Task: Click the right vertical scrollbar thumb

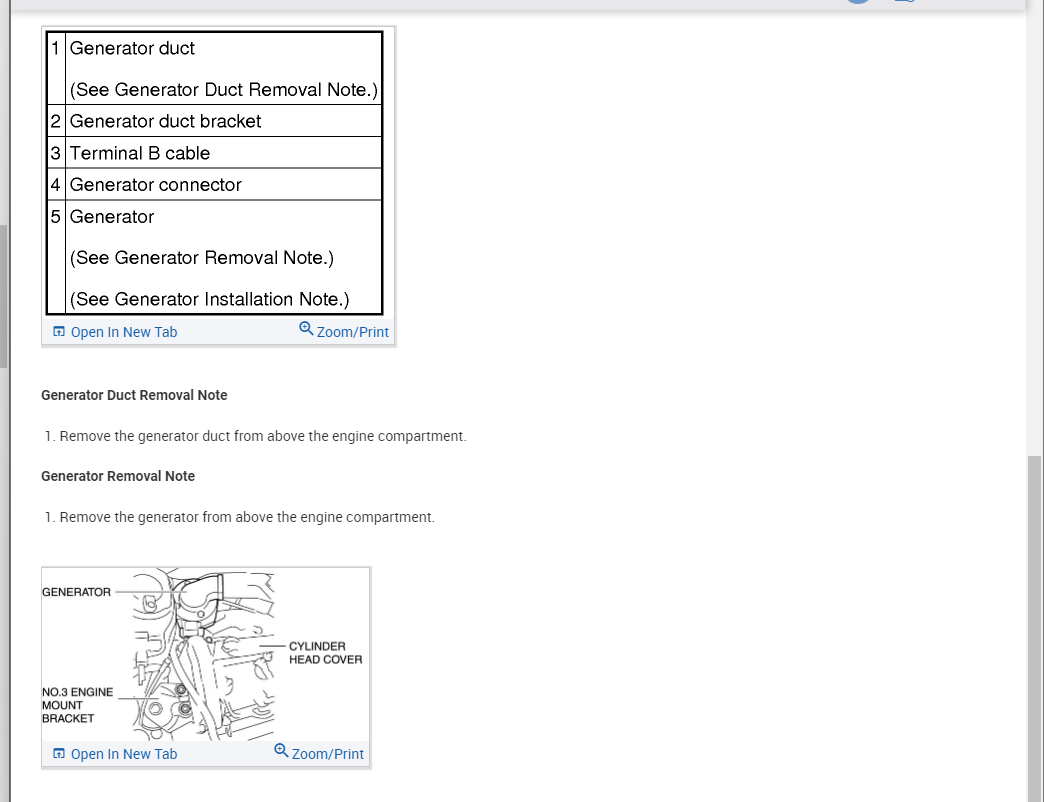Action: click(1034, 628)
